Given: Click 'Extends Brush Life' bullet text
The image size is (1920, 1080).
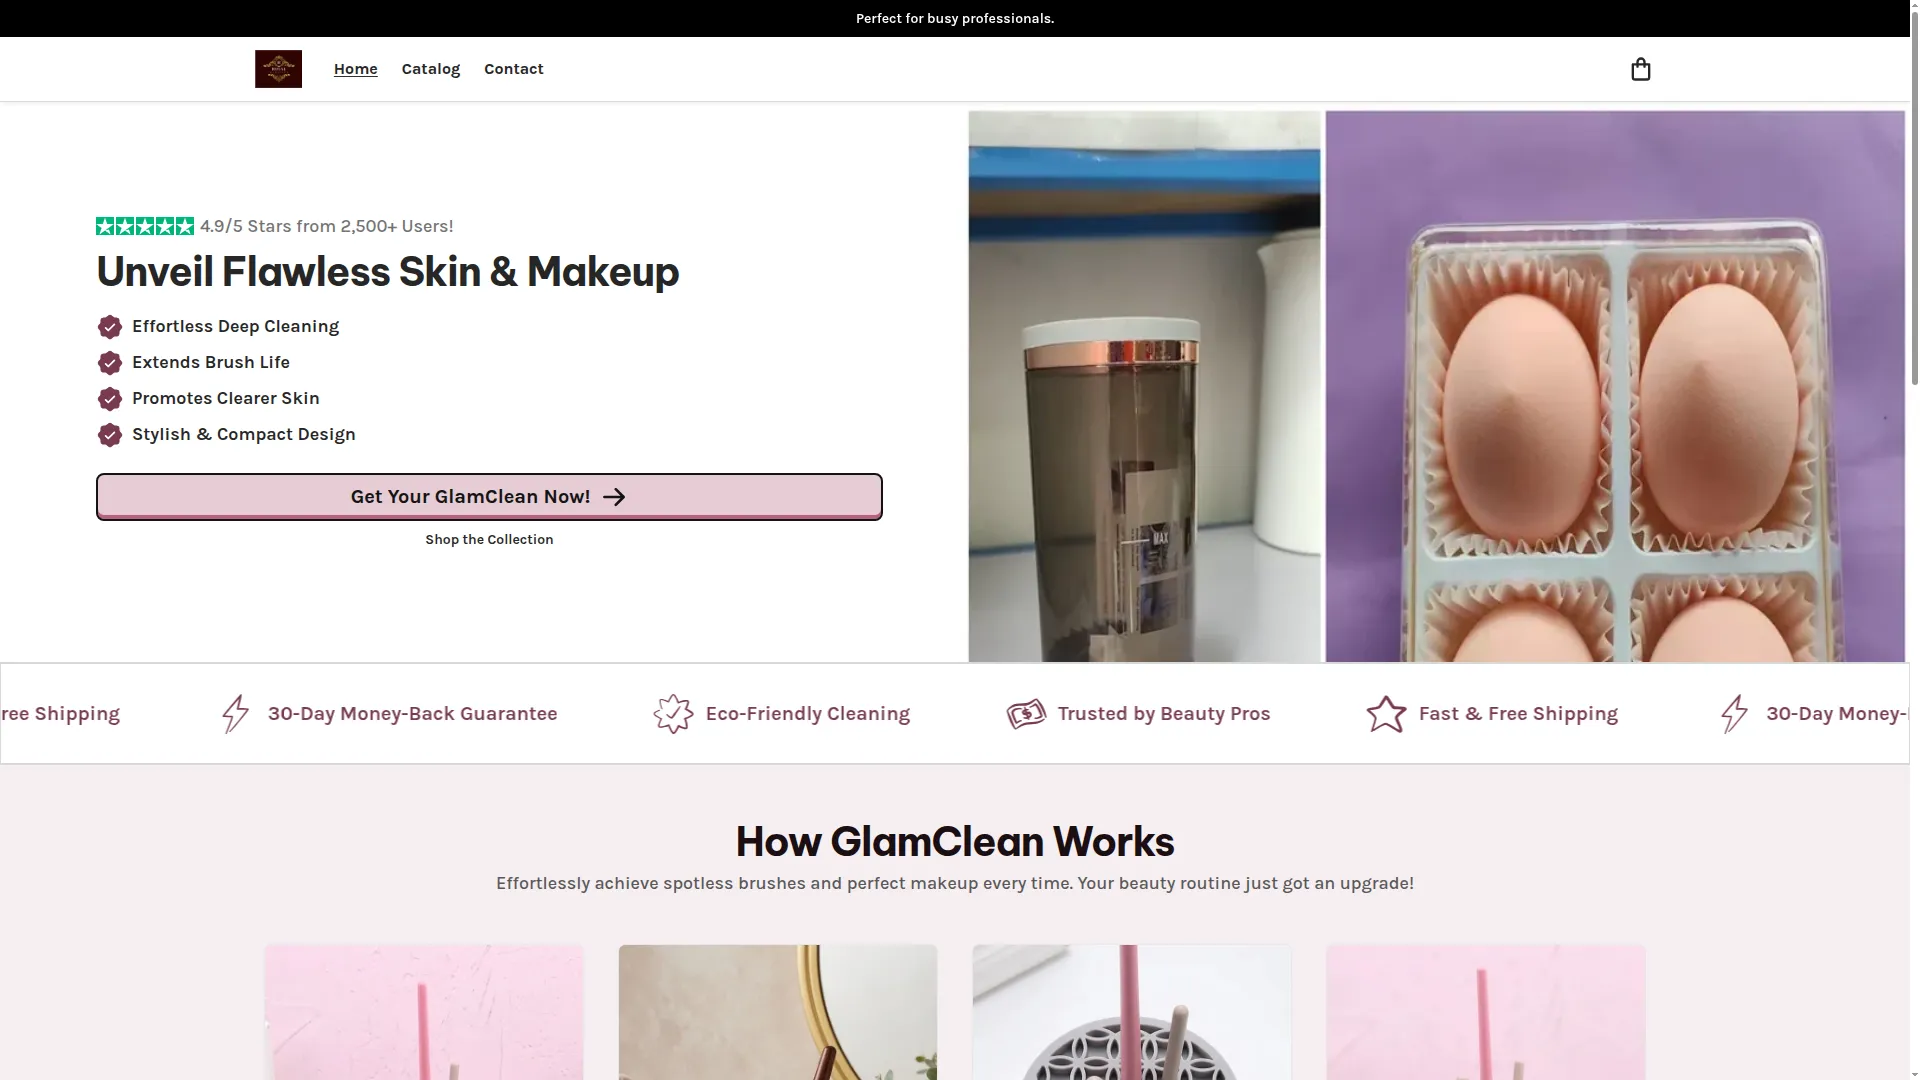Looking at the screenshot, I should [211, 363].
